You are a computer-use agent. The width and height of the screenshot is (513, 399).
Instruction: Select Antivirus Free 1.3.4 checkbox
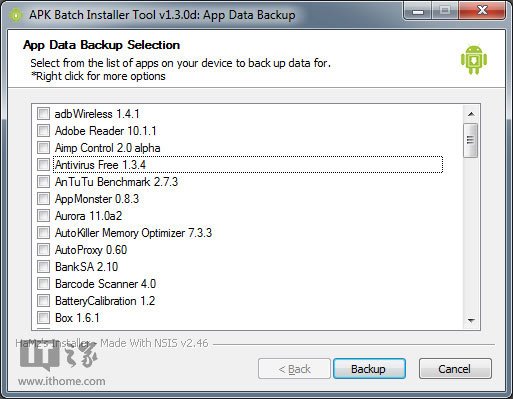point(43,165)
